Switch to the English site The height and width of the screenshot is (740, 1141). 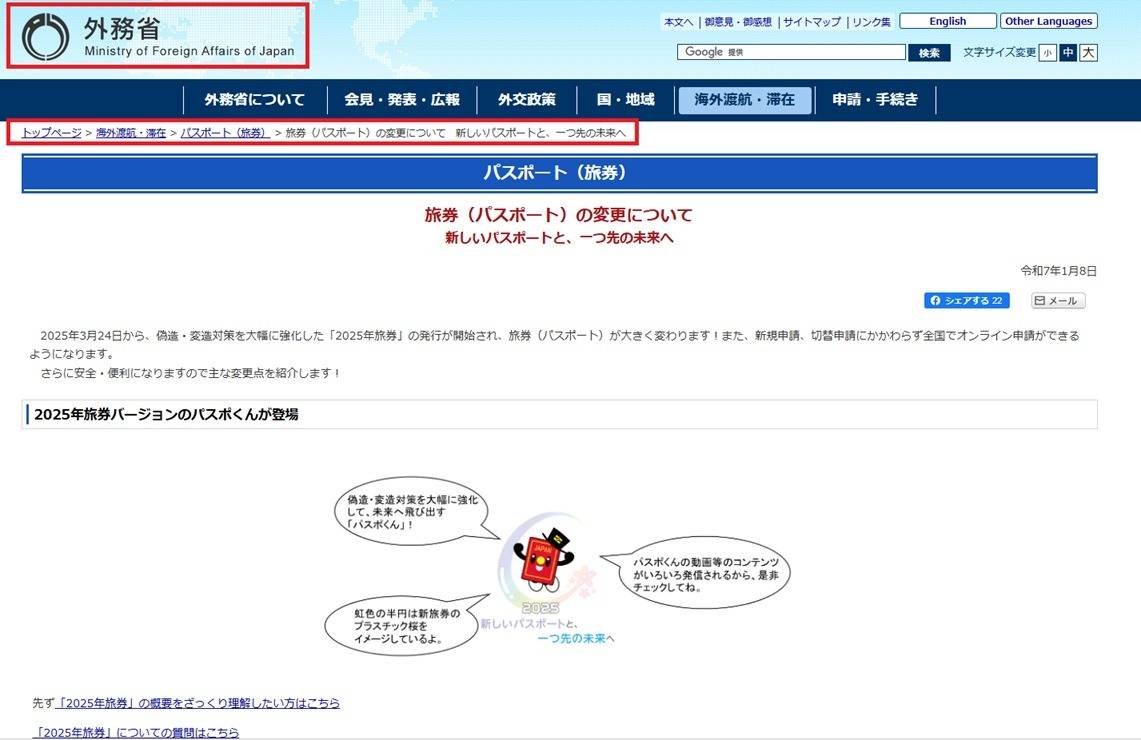947,21
